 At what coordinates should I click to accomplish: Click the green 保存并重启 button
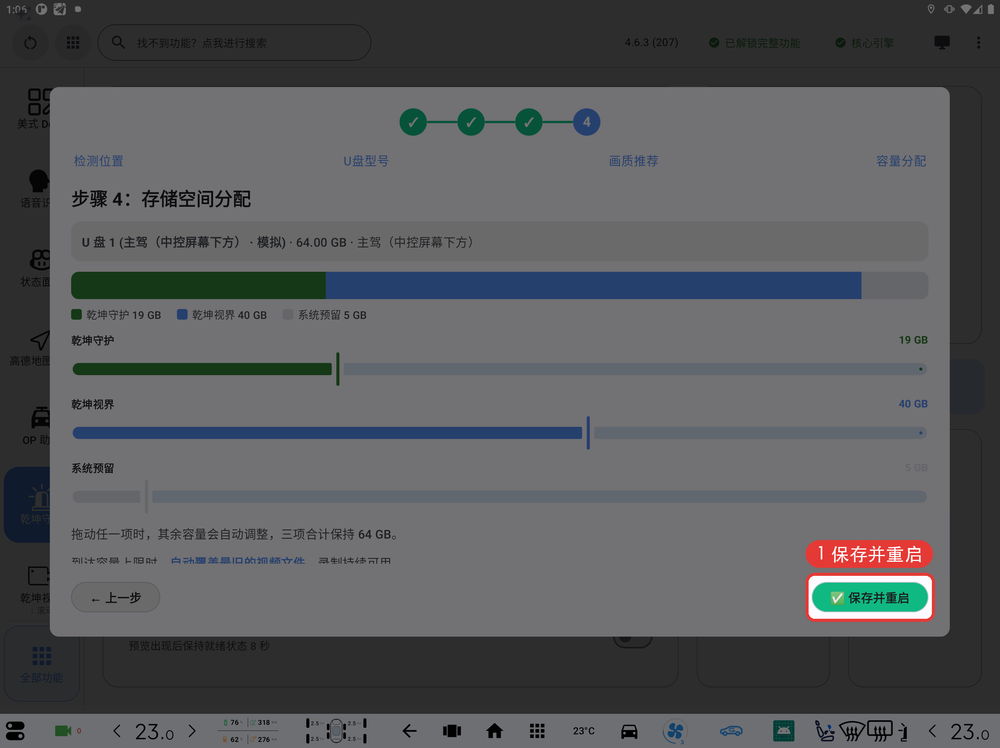pyautogui.click(x=870, y=598)
